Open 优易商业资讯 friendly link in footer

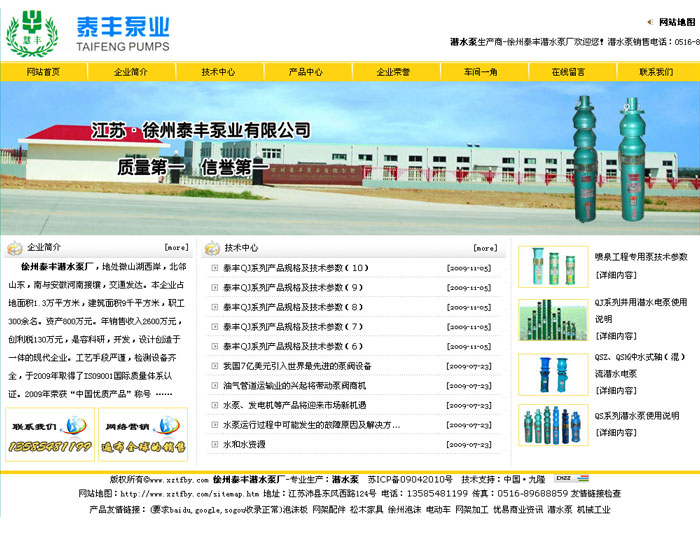click(x=518, y=510)
